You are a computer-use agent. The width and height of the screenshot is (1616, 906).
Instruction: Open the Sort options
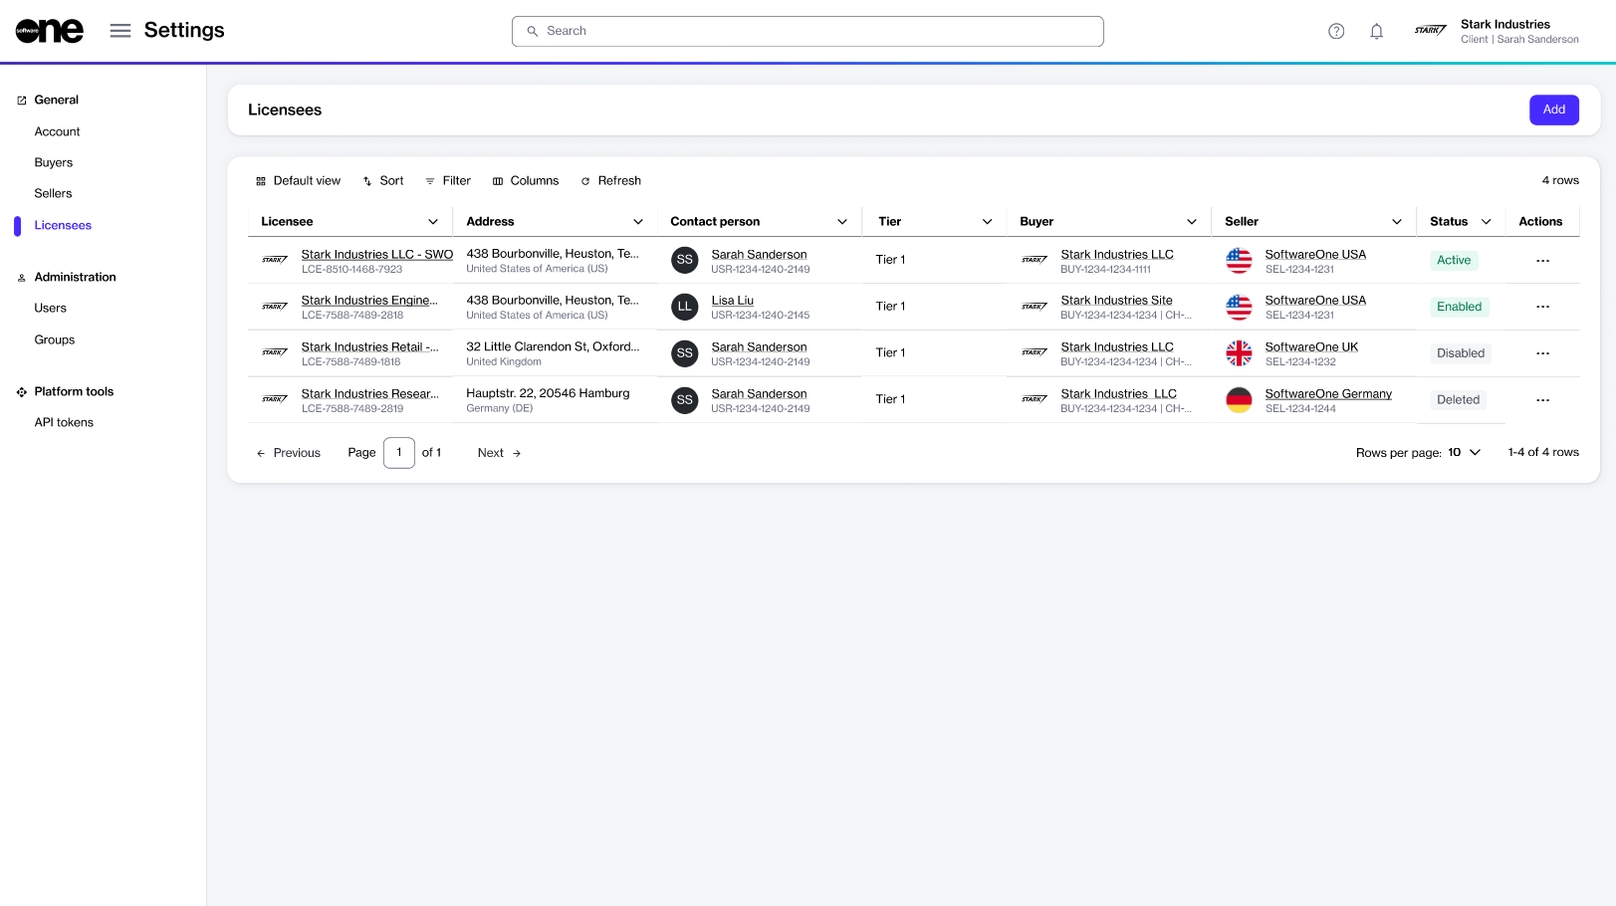click(x=383, y=181)
